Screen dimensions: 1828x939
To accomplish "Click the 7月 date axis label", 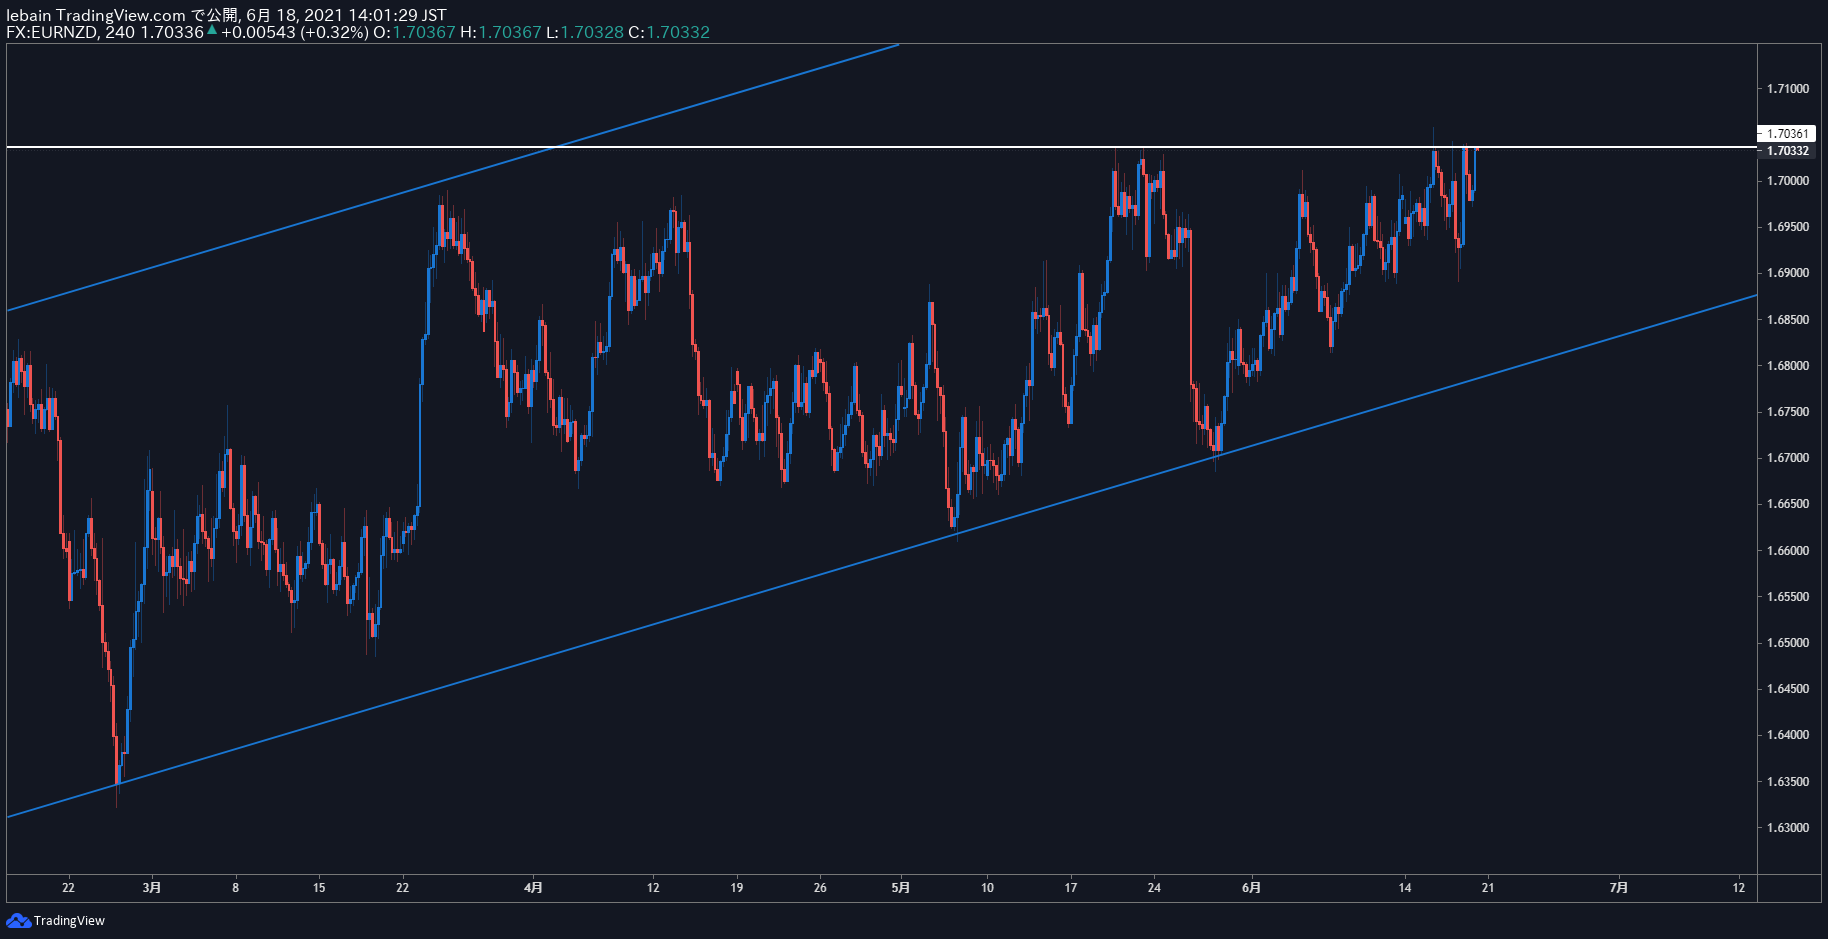I will (x=1619, y=888).
